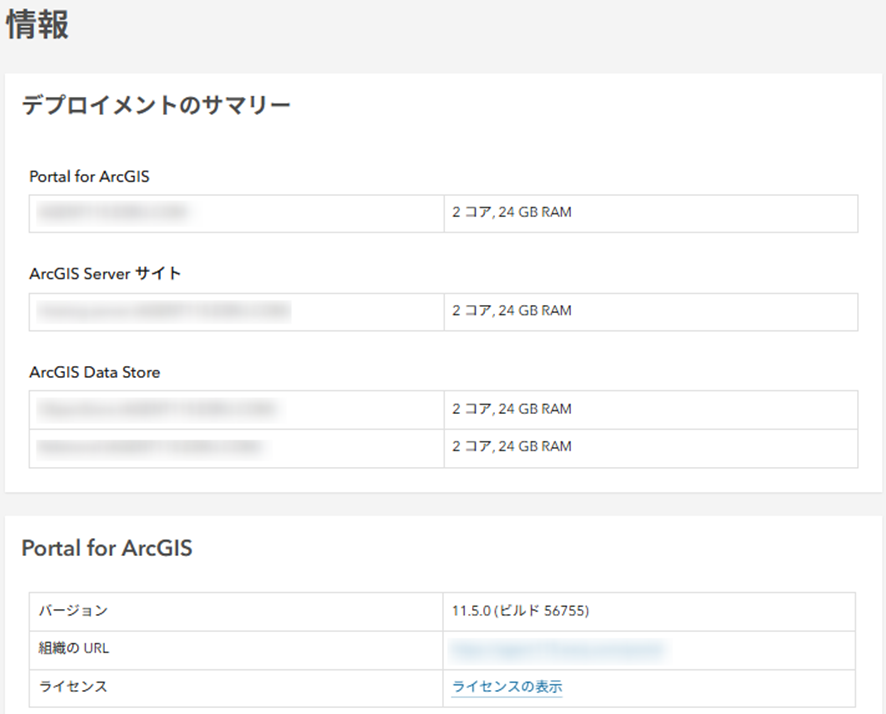Click the first Data Store cores and RAM cell
This screenshot has width=886, height=714.
click(x=512, y=409)
